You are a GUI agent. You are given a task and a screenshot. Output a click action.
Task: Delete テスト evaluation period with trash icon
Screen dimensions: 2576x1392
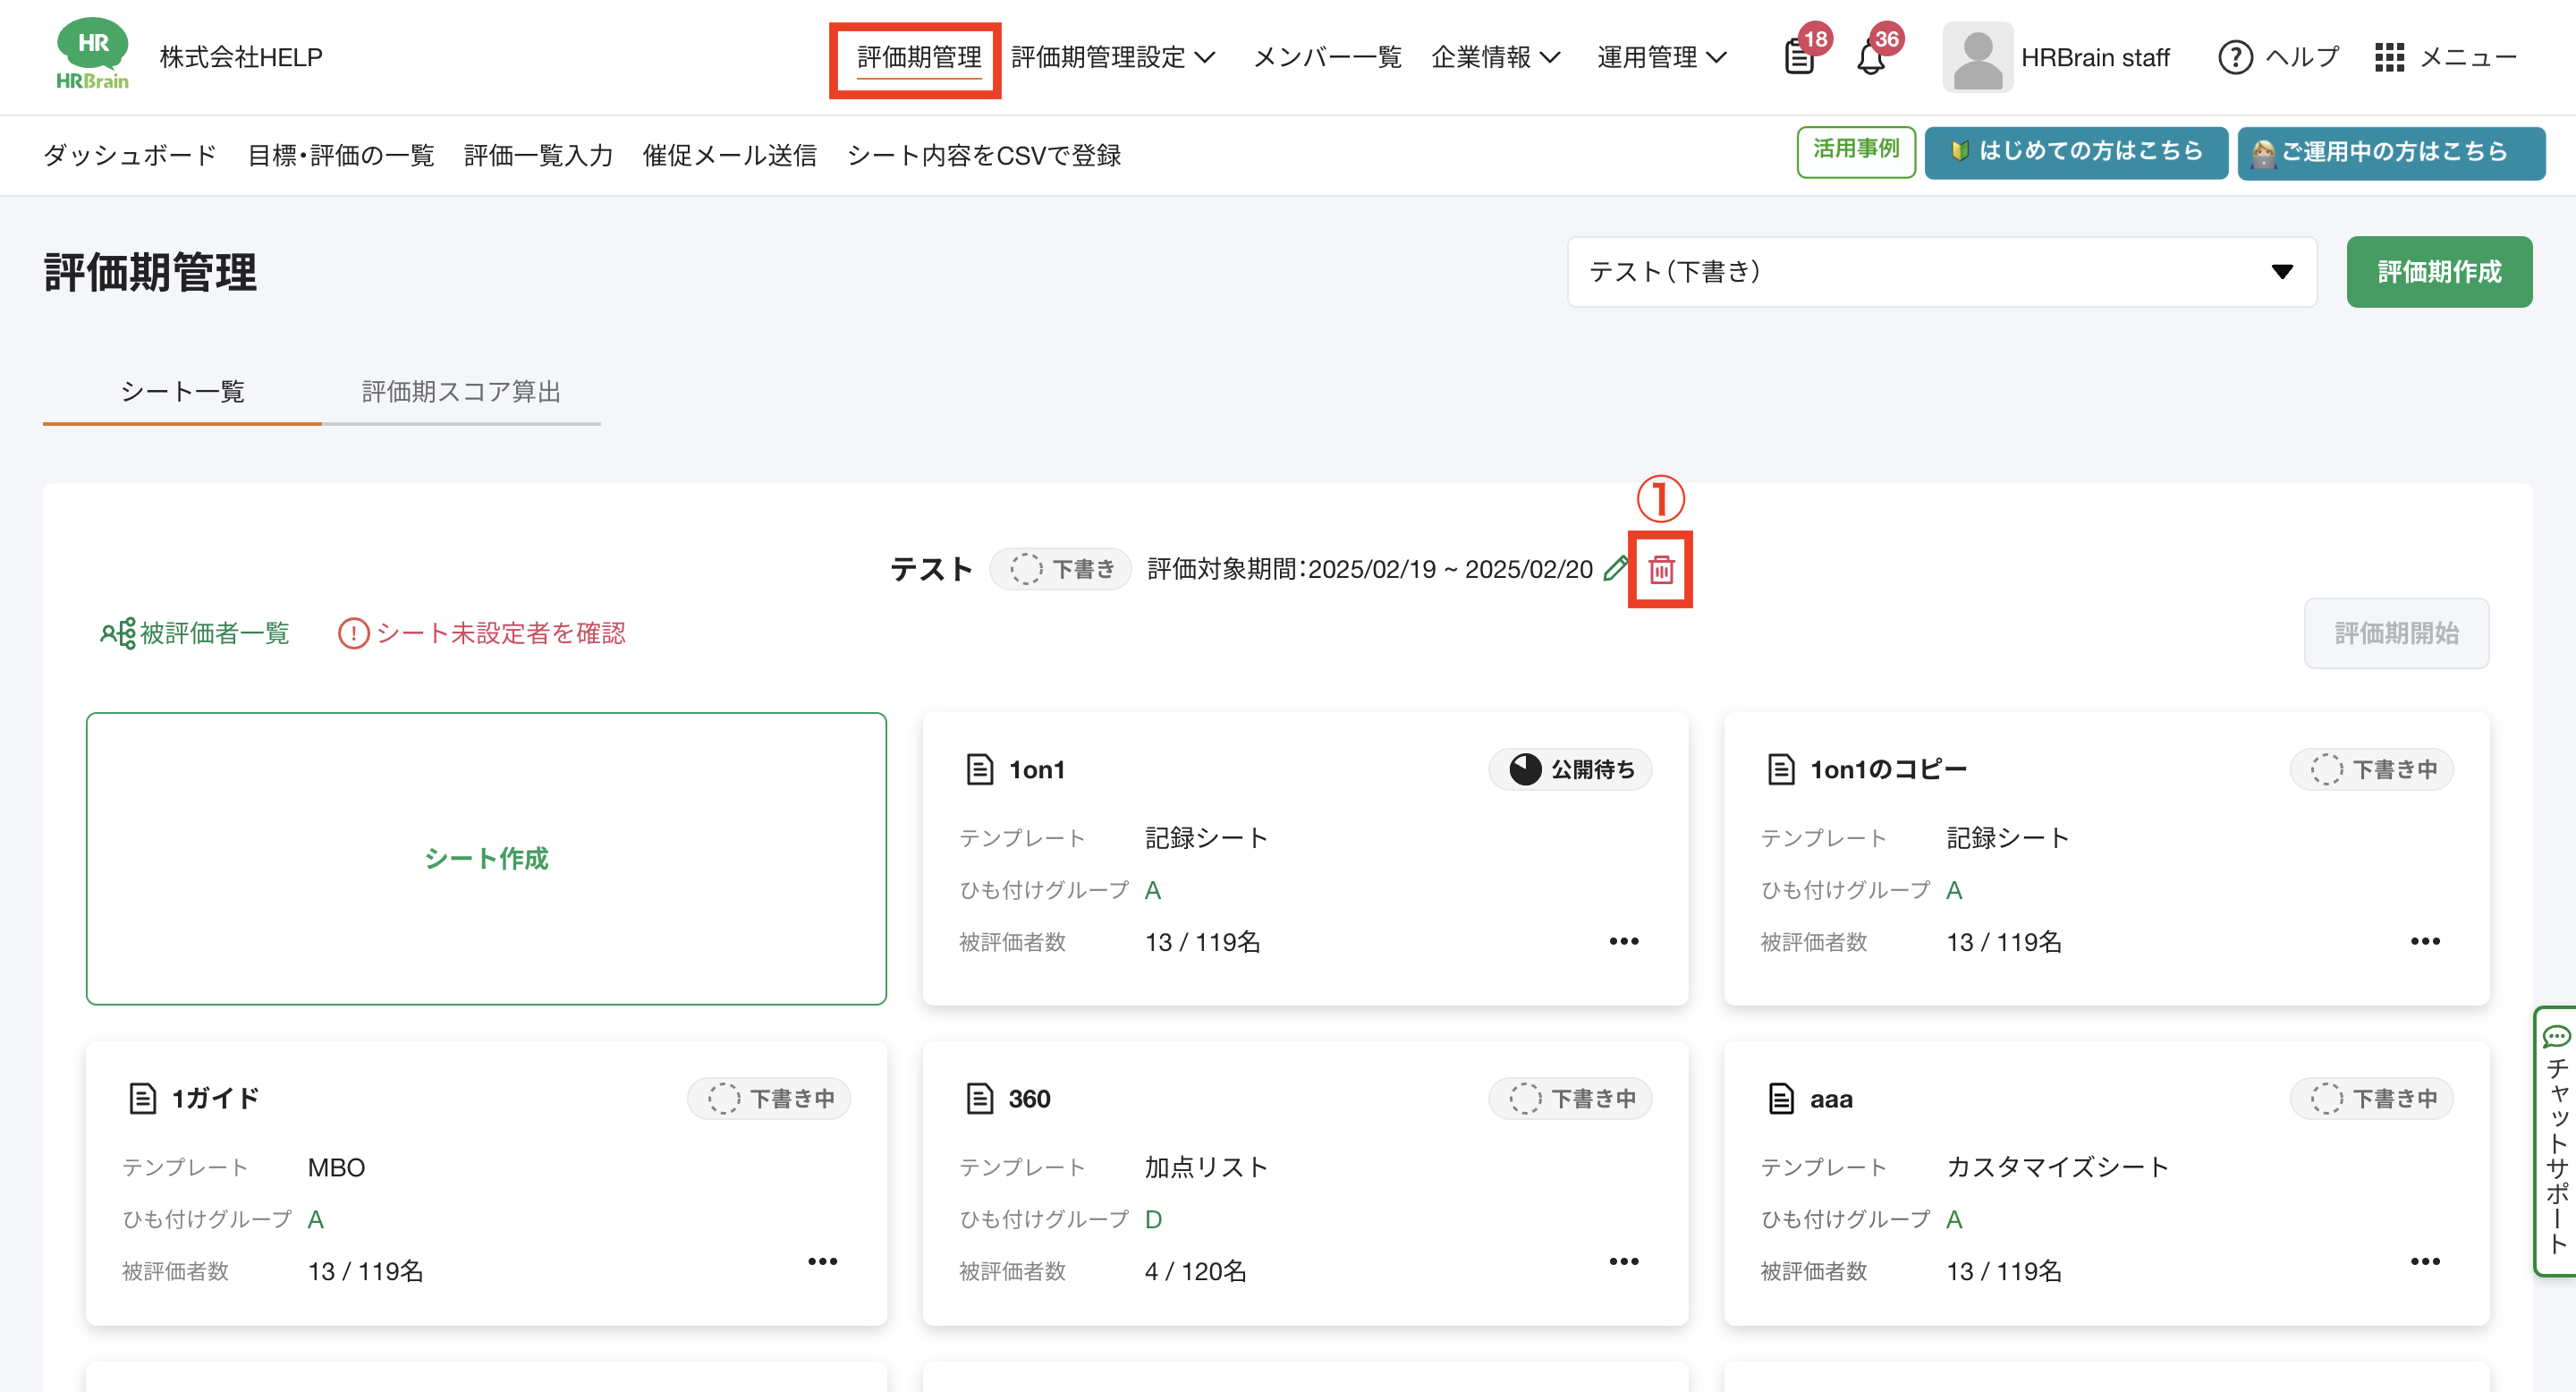point(1661,570)
